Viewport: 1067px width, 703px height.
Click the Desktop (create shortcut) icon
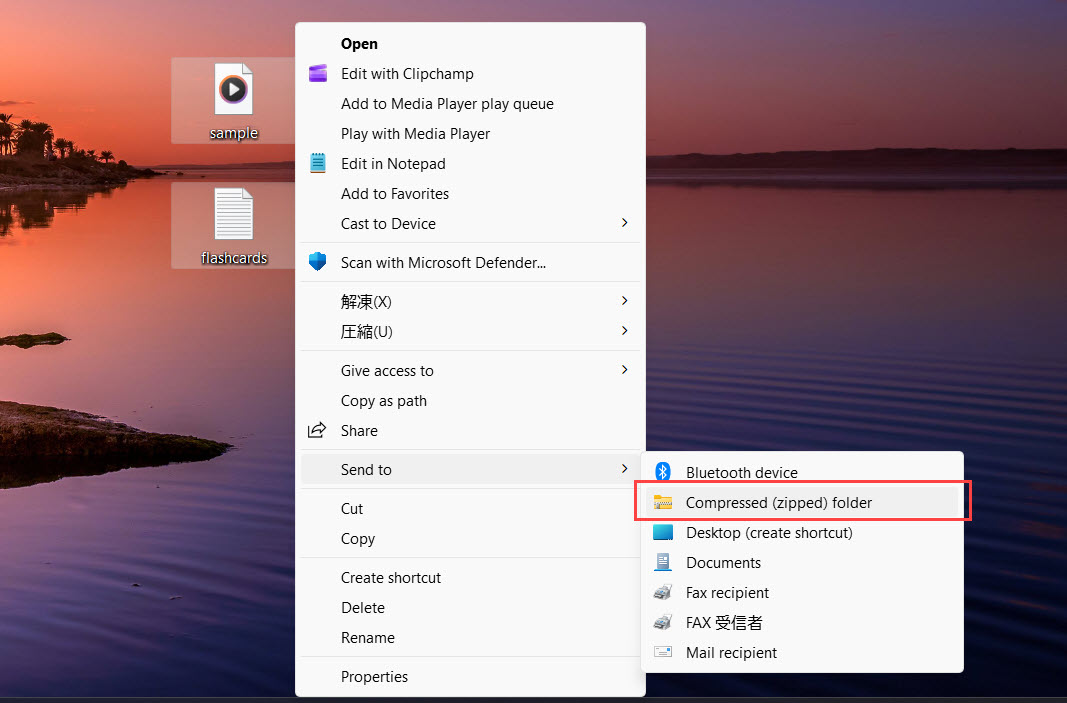click(662, 532)
